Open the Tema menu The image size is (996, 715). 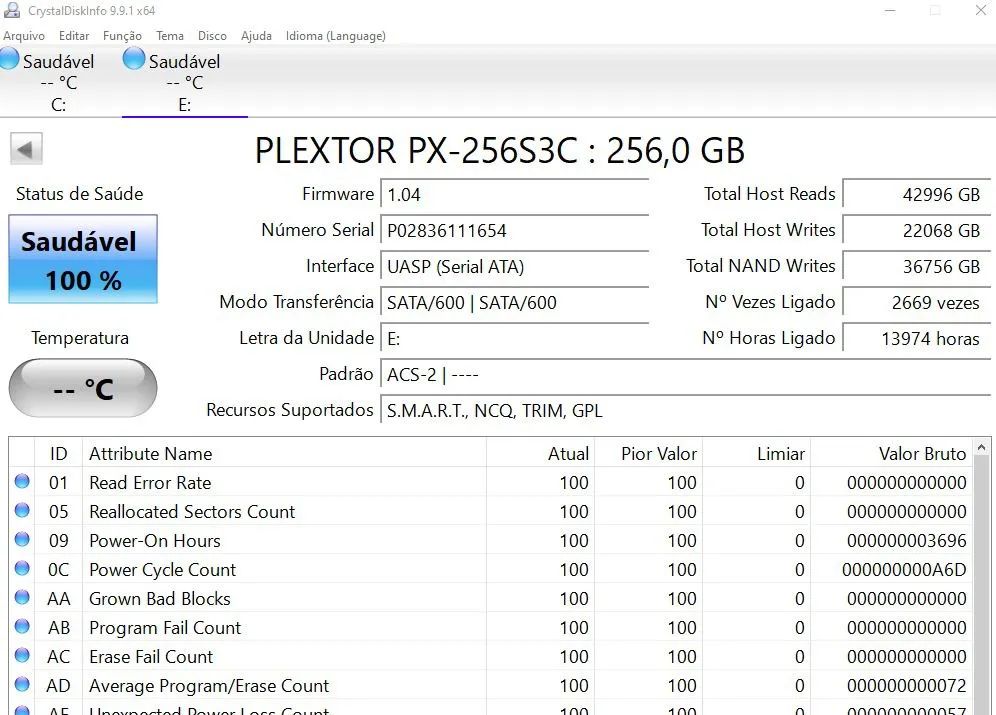click(170, 36)
